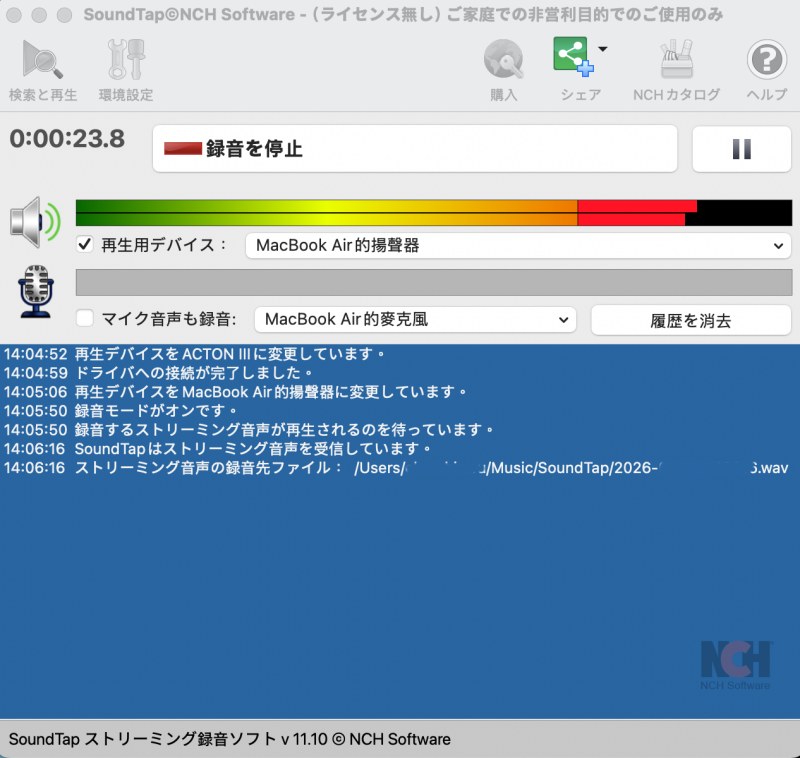Click the SoundTap v 11.10 status bar text
The height and width of the screenshot is (758, 800).
pyautogui.click(x=230, y=739)
